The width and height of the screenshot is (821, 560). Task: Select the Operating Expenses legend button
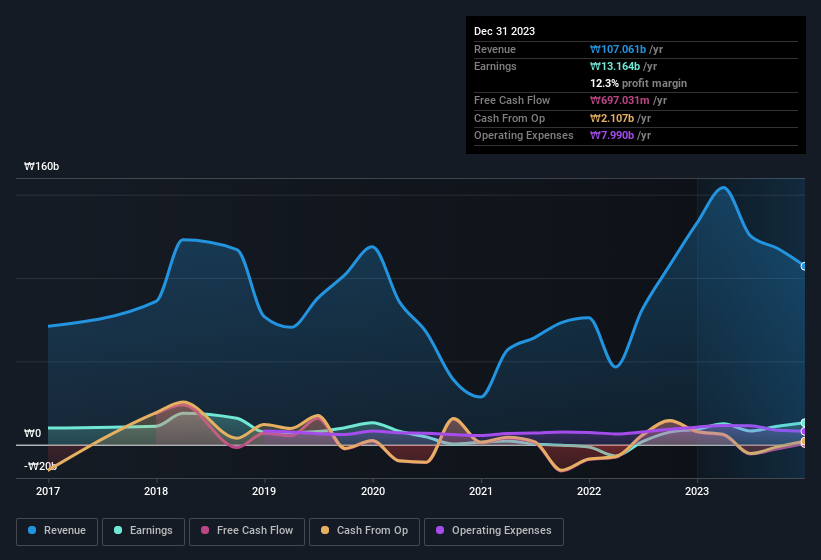point(493,530)
